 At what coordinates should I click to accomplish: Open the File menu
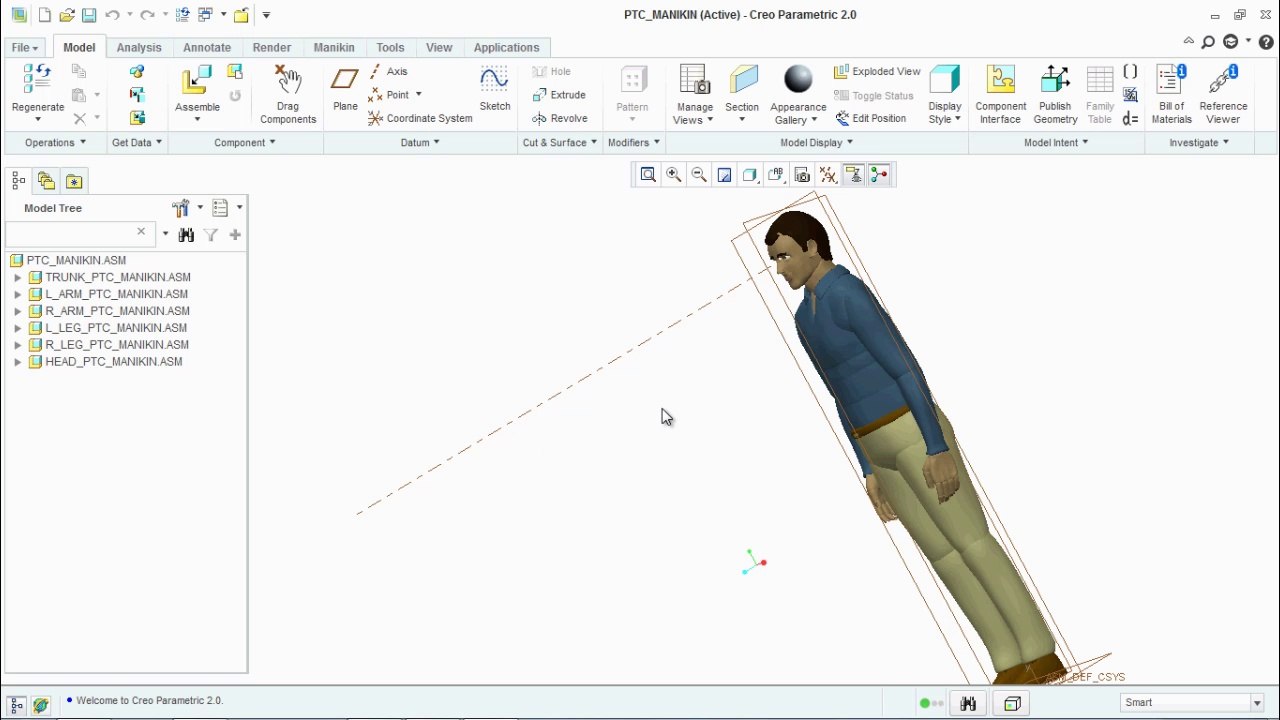(x=24, y=47)
